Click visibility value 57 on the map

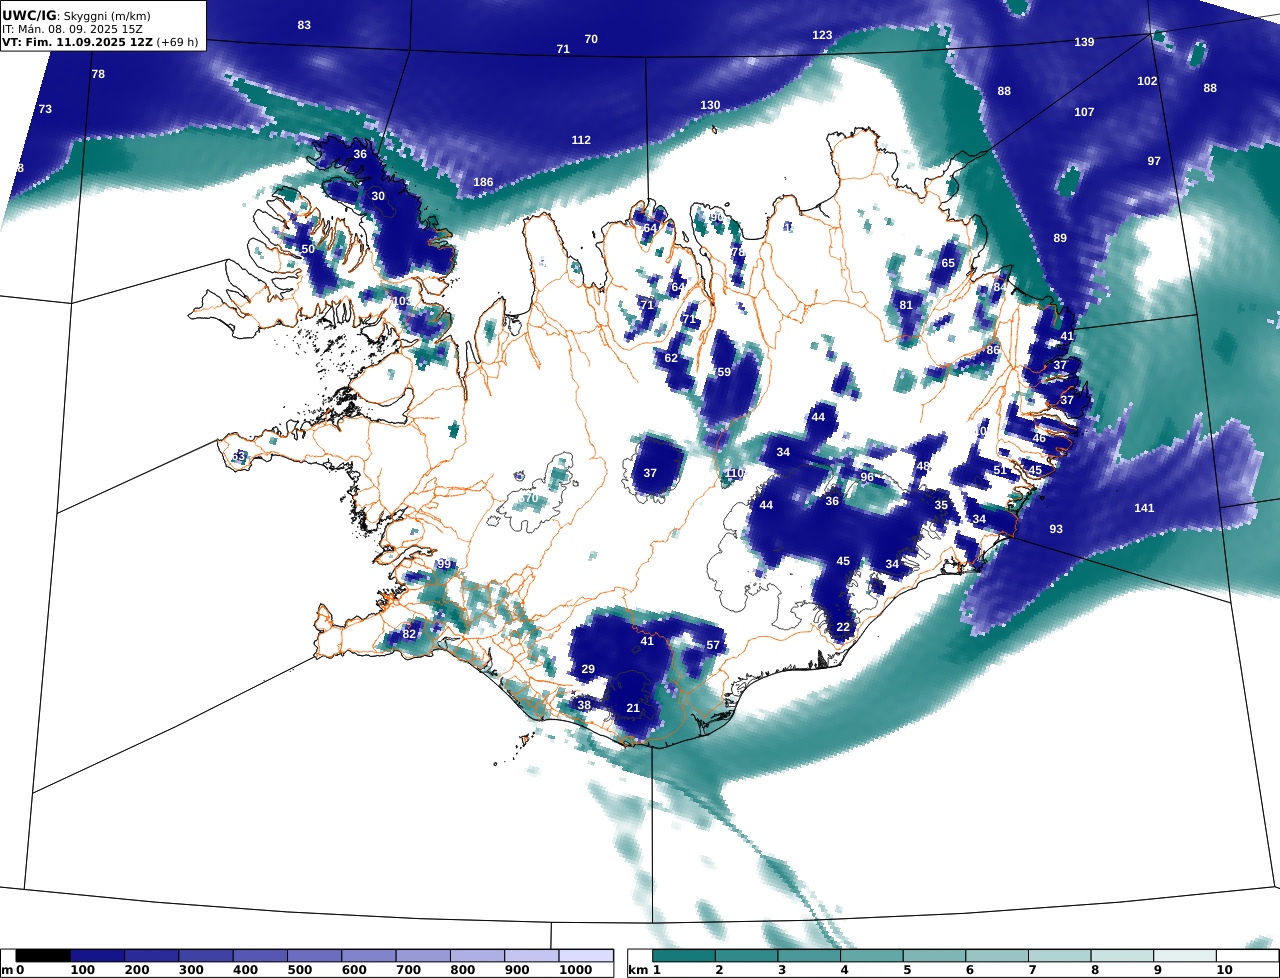[x=713, y=645]
